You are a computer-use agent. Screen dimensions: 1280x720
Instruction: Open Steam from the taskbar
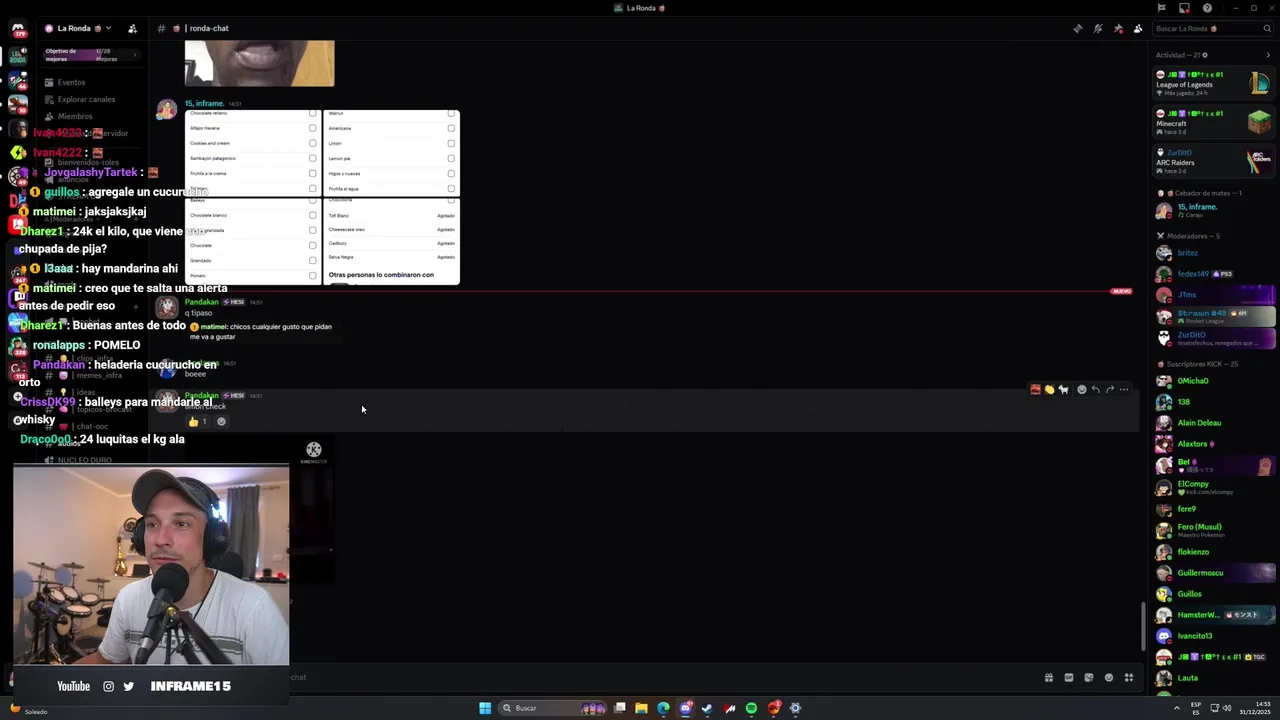click(x=707, y=708)
